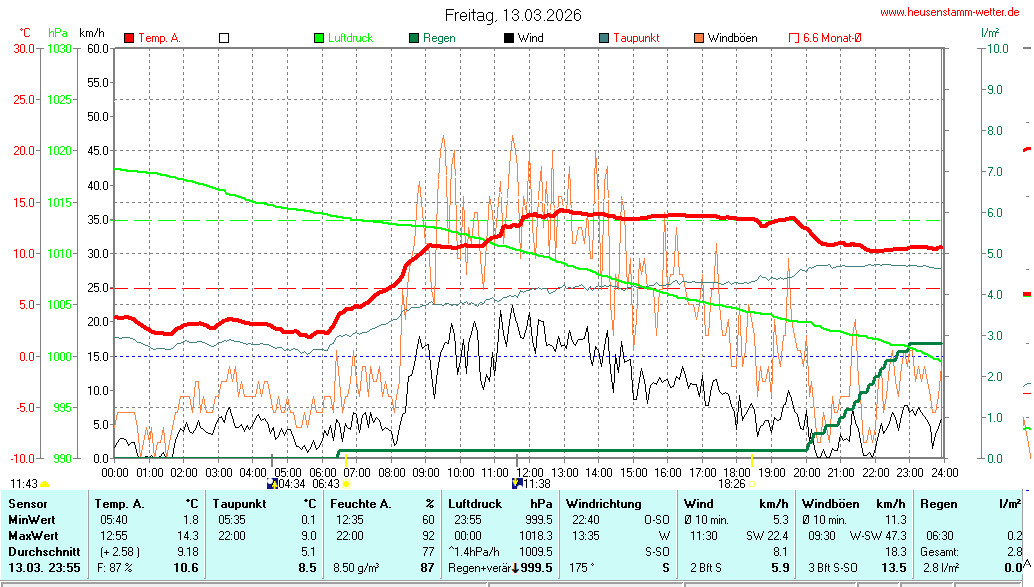This screenshot has width=1034, height=587.
Task: Click the red Temp. A. legend square
Action: [x=129, y=38]
